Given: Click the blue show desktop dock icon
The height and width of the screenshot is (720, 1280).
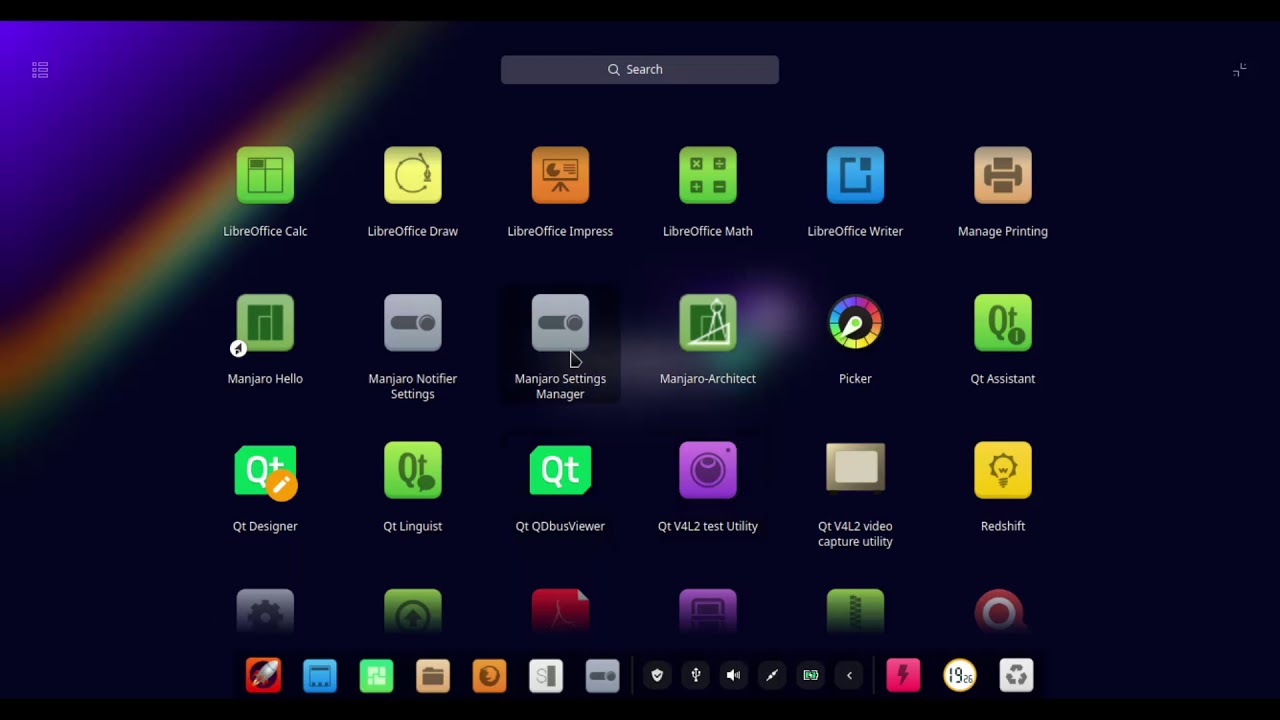Looking at the screenshot, I should coord(320,675).
